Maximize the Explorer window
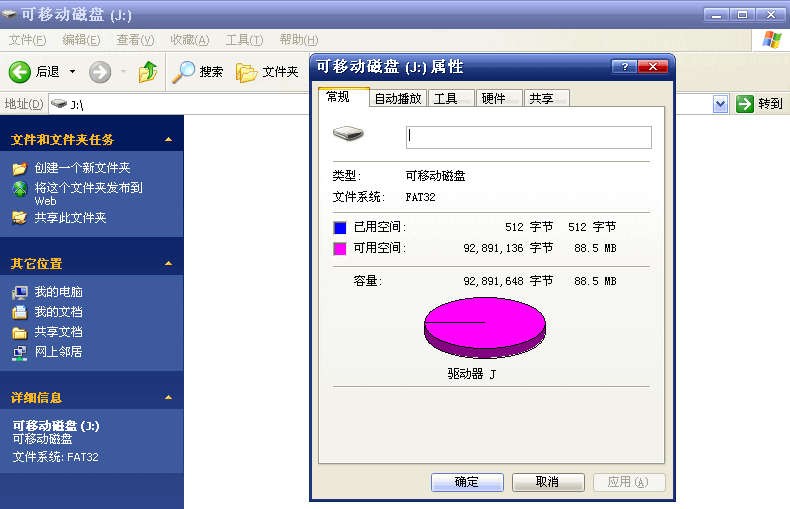790x509 pixels. pos(743,15)
